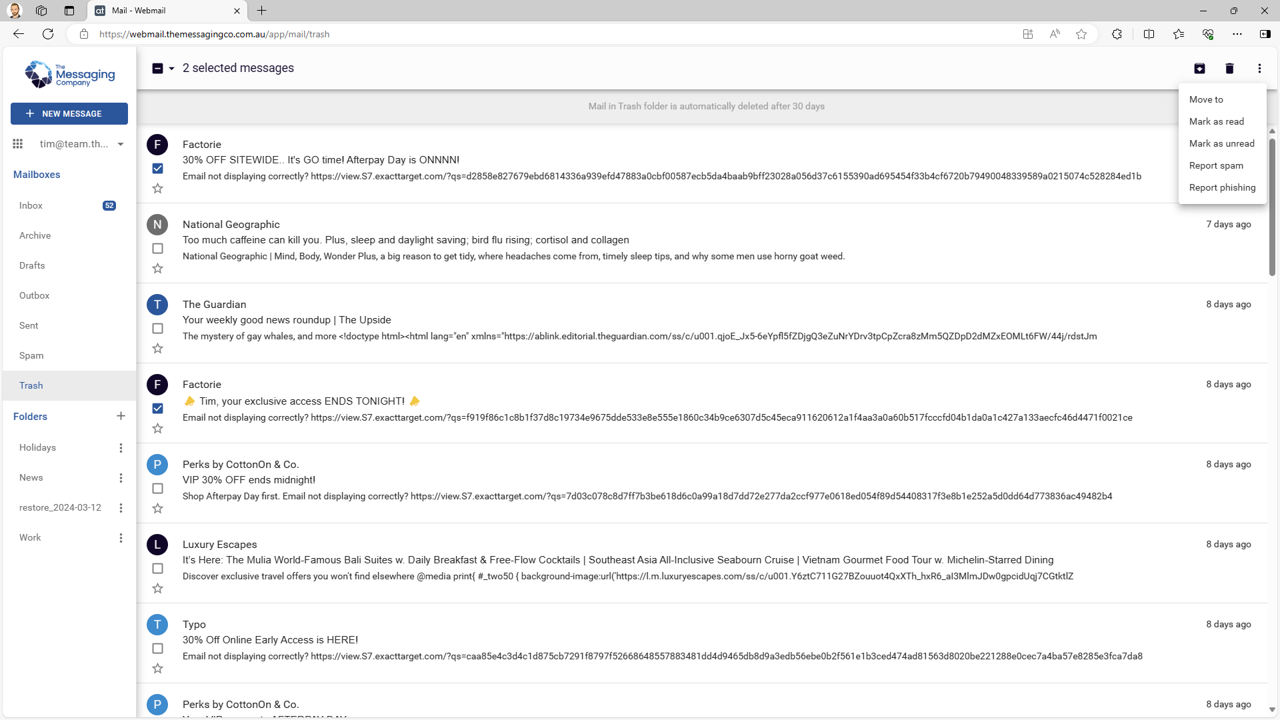Star the VIP 30% OFF CottonOn message
The image size is (1280, 720).
pos(157,508)
